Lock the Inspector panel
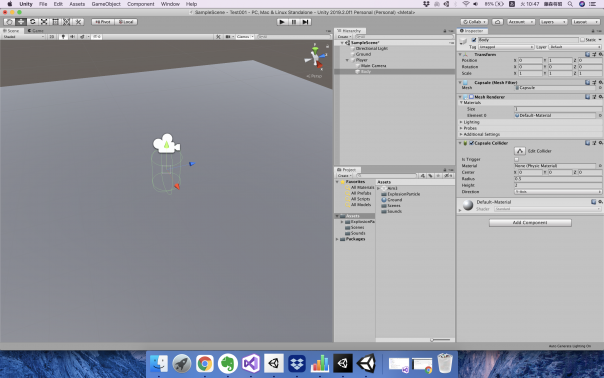 593,31
